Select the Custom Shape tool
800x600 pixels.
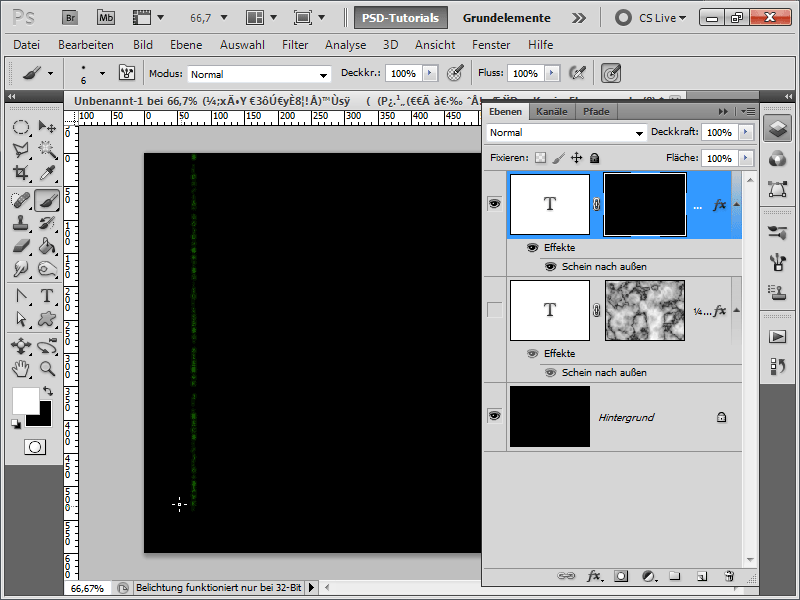(47, 319)
